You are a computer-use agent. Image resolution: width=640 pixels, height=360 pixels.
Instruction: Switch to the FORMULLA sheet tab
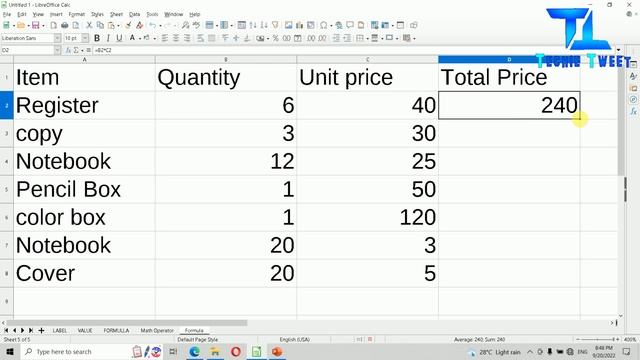[116, 330]
